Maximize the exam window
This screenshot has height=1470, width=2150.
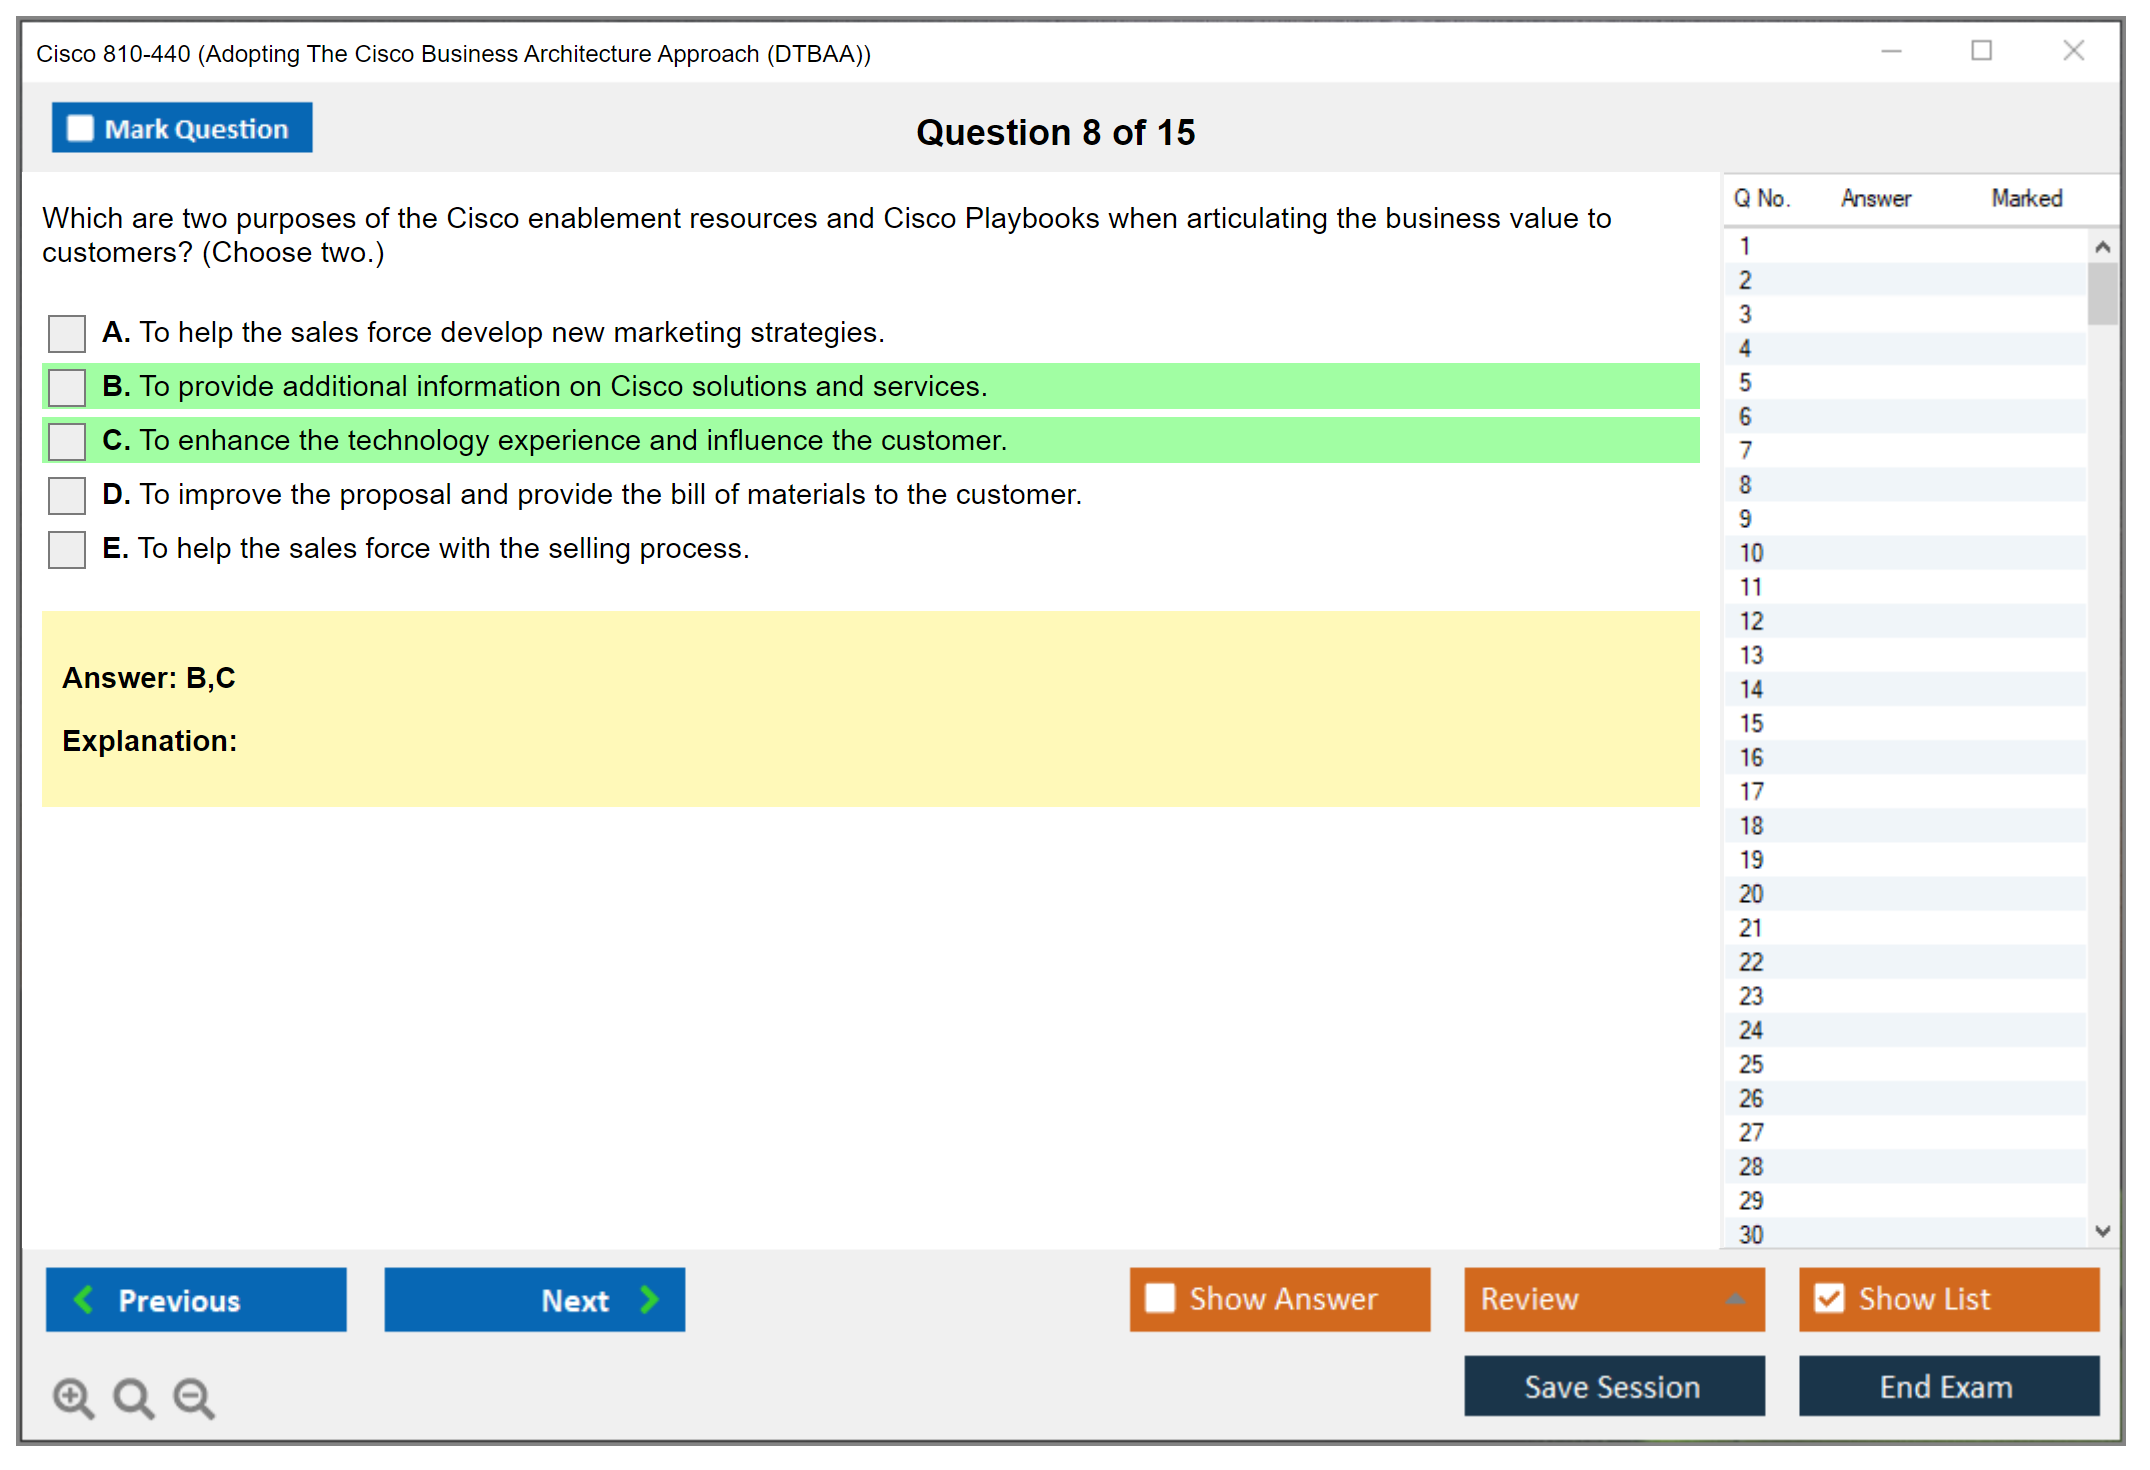click(x=1981, y=51)
